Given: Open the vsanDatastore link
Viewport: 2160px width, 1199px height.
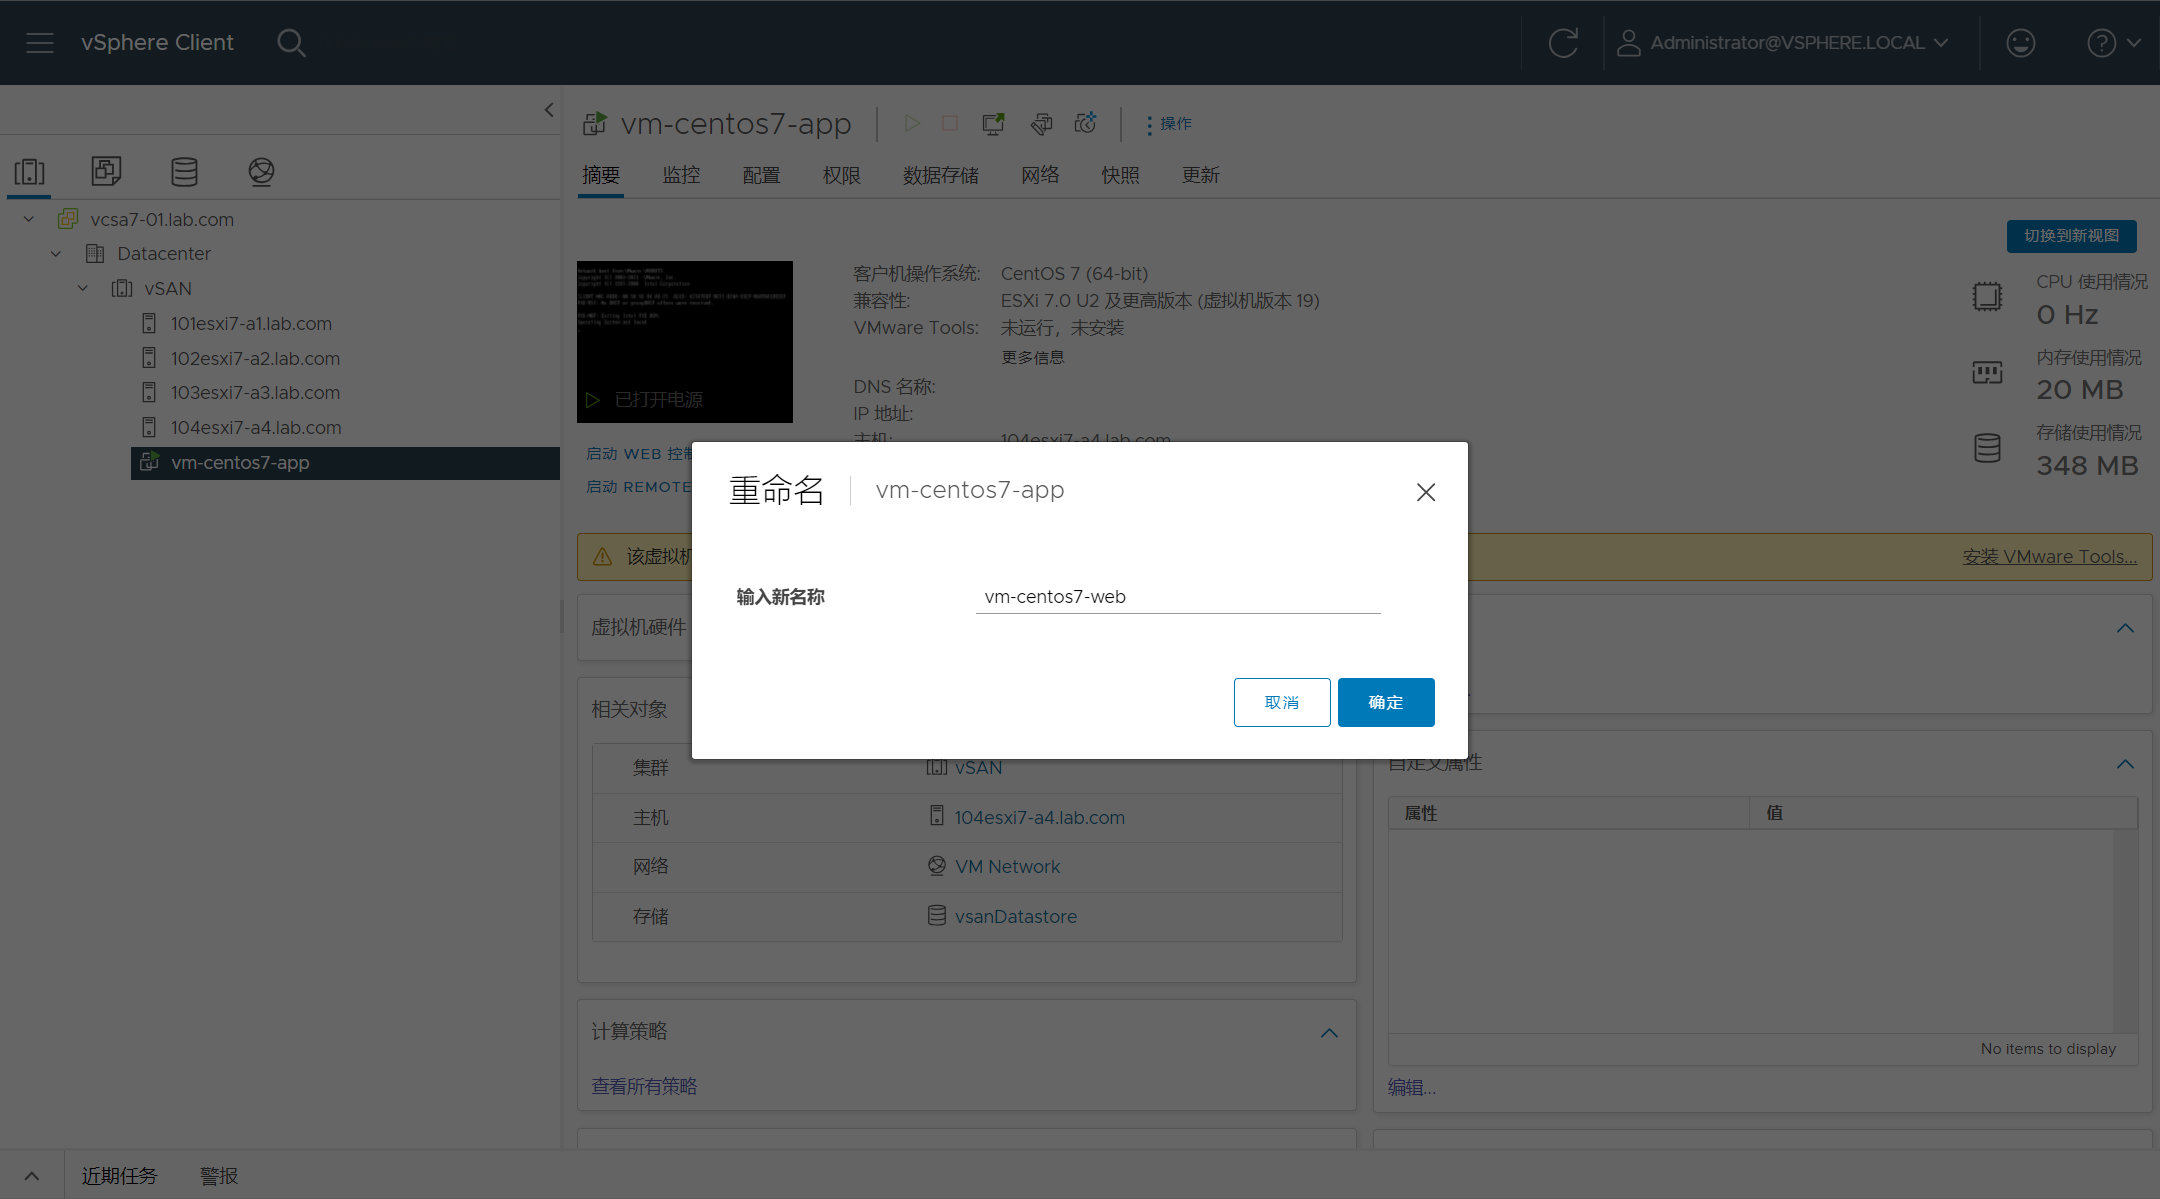Looking at the screenshot, I should coord(1016,917).
